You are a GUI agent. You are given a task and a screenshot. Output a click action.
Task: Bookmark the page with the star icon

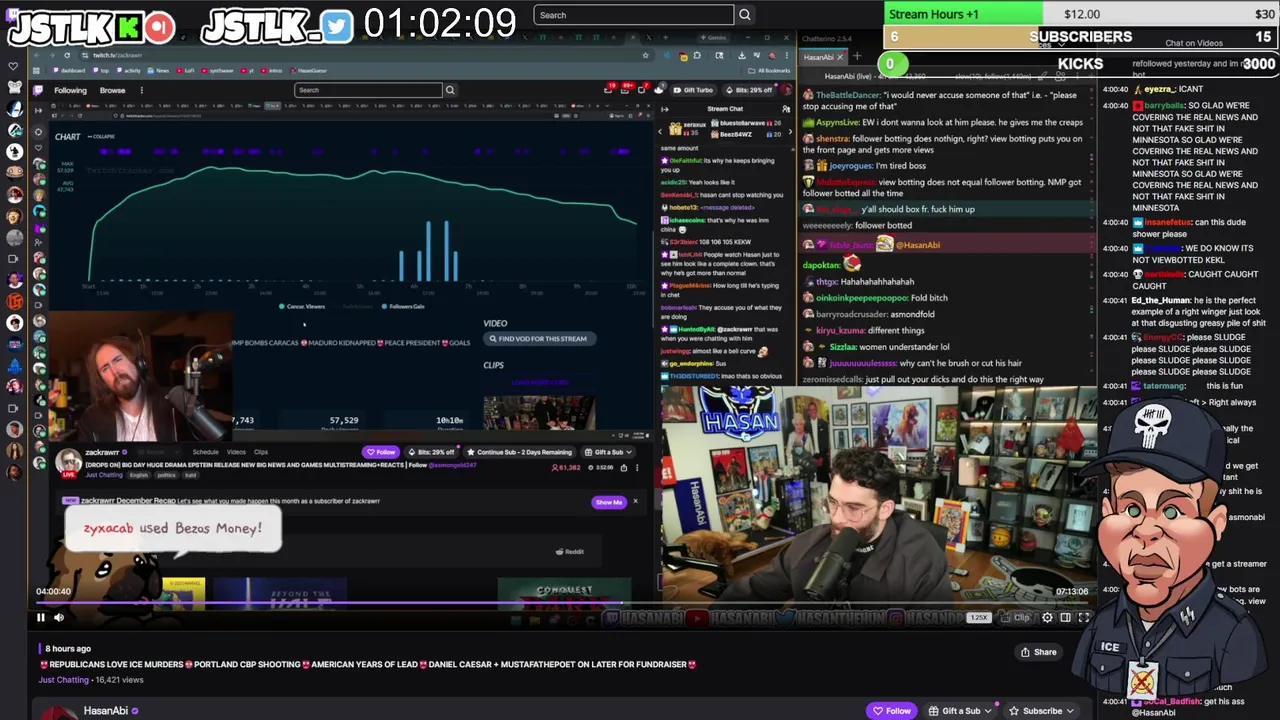tap(646, 55)
